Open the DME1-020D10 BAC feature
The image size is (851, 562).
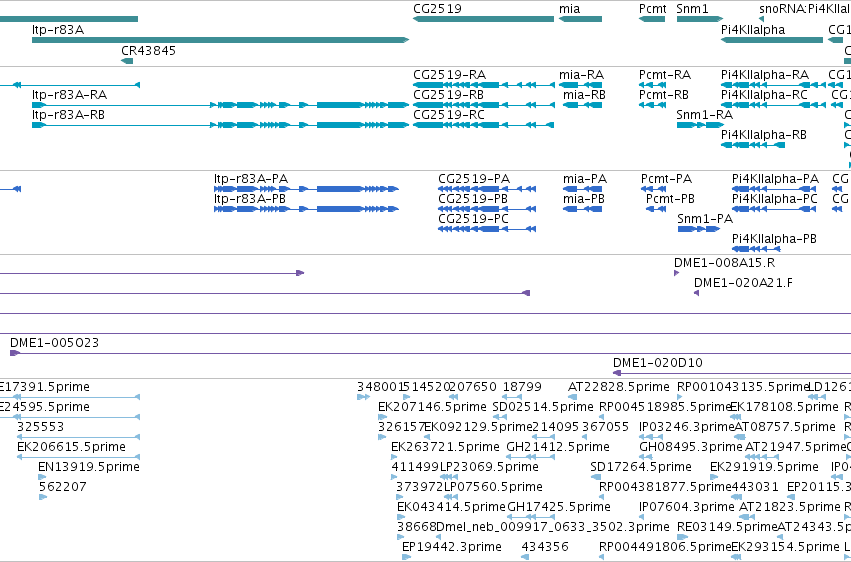point(732,373)
